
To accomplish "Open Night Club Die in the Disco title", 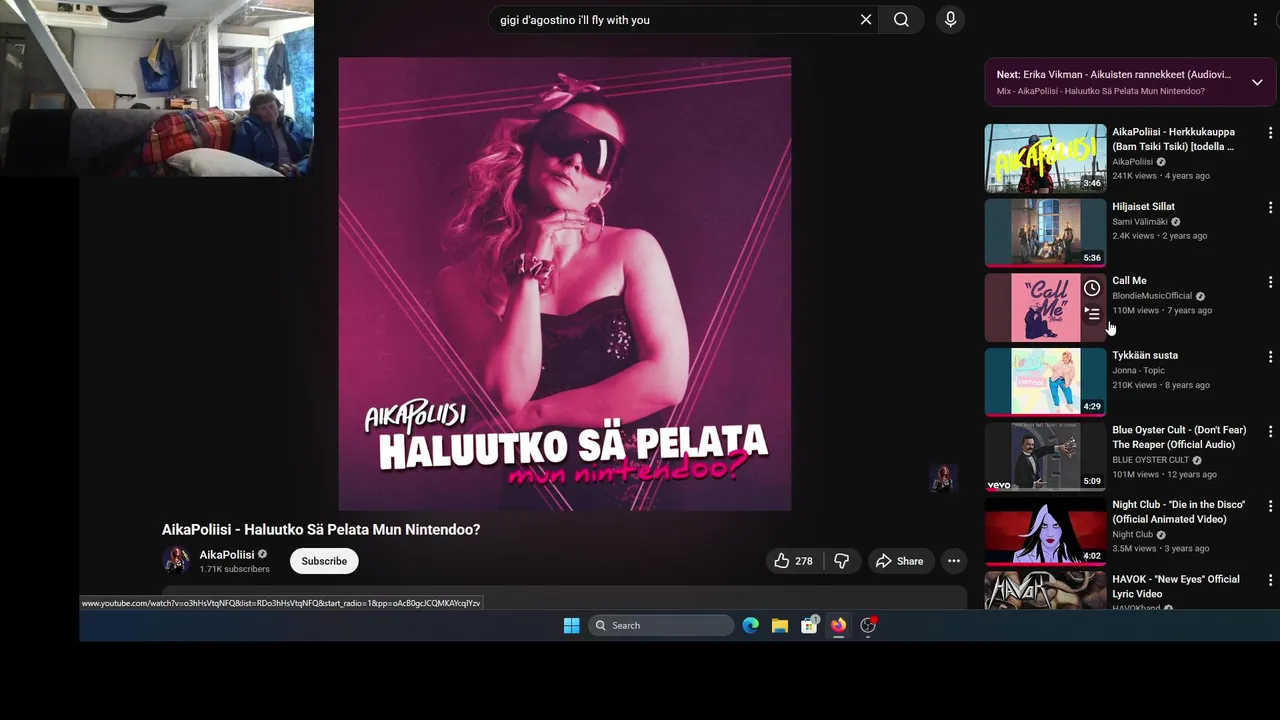I will click(x=1178, y=512).
